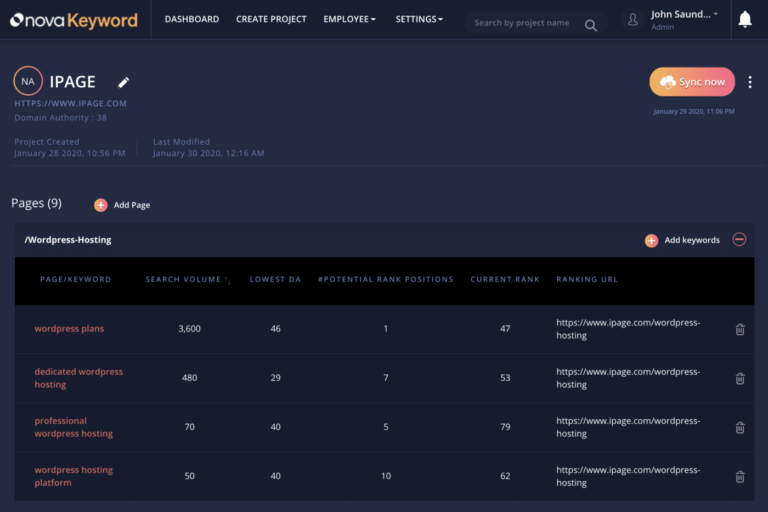Click the Lowest DA column header
The height and width of the screenshot is (512, 768).
(x=275, y=279)
